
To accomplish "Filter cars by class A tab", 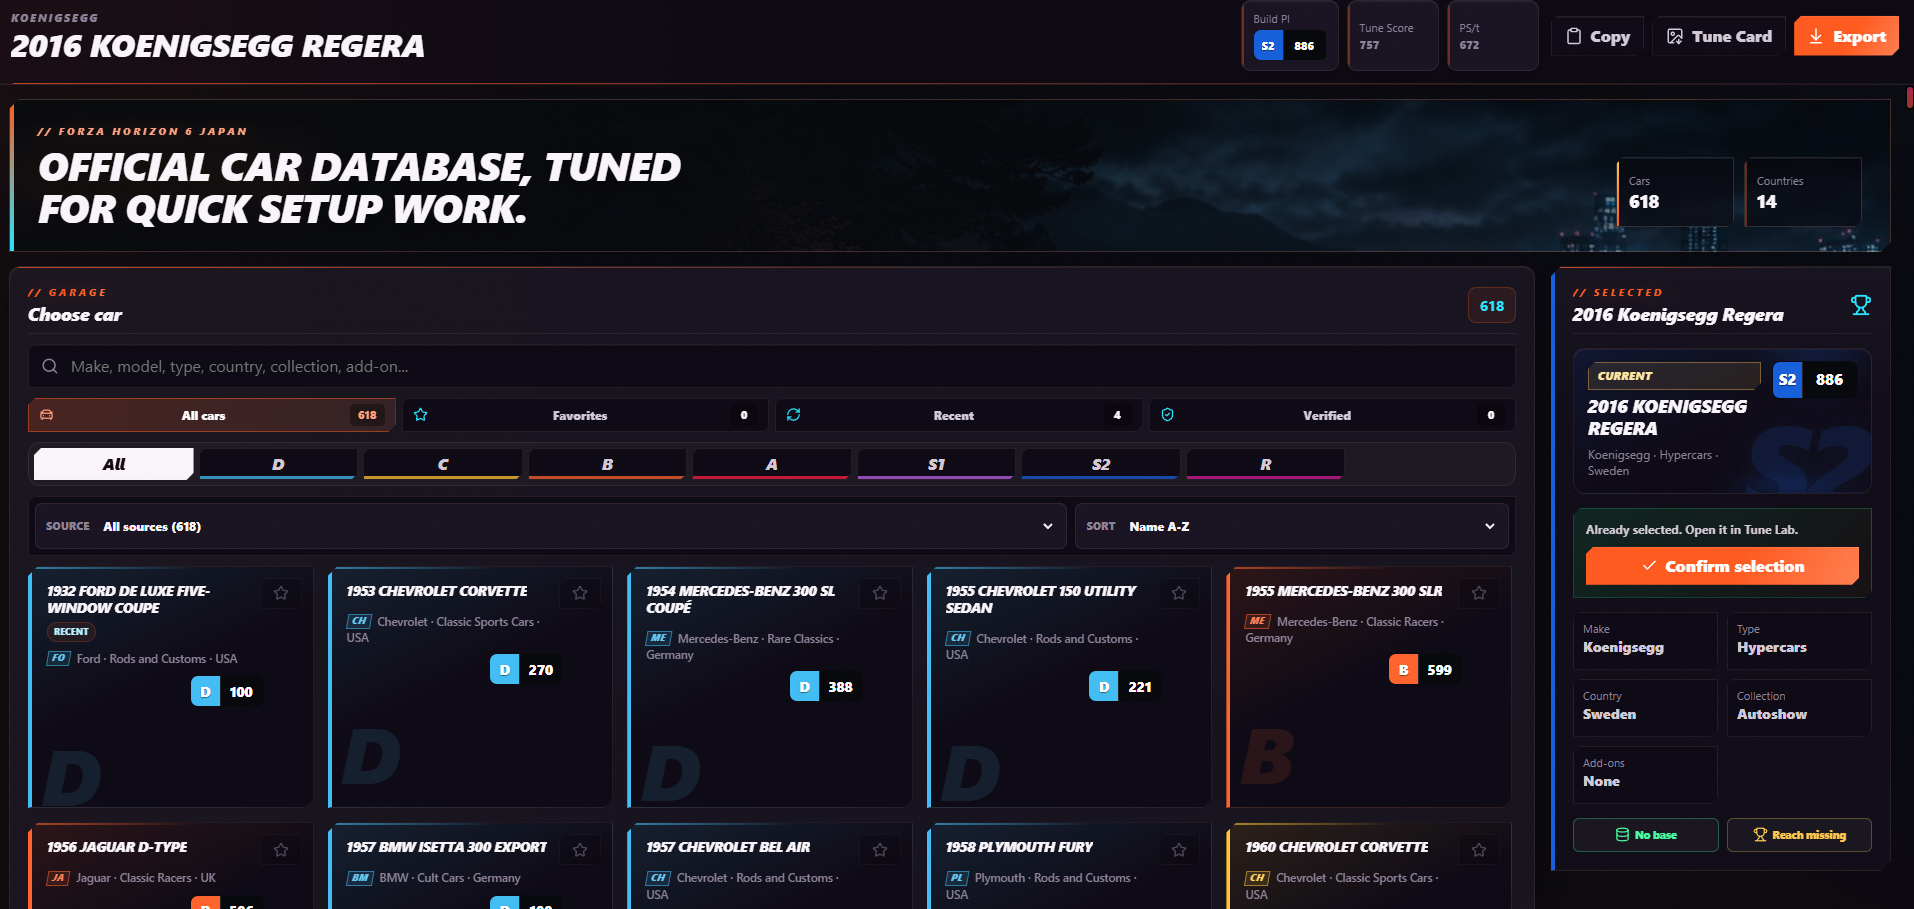I will (772, 464).
